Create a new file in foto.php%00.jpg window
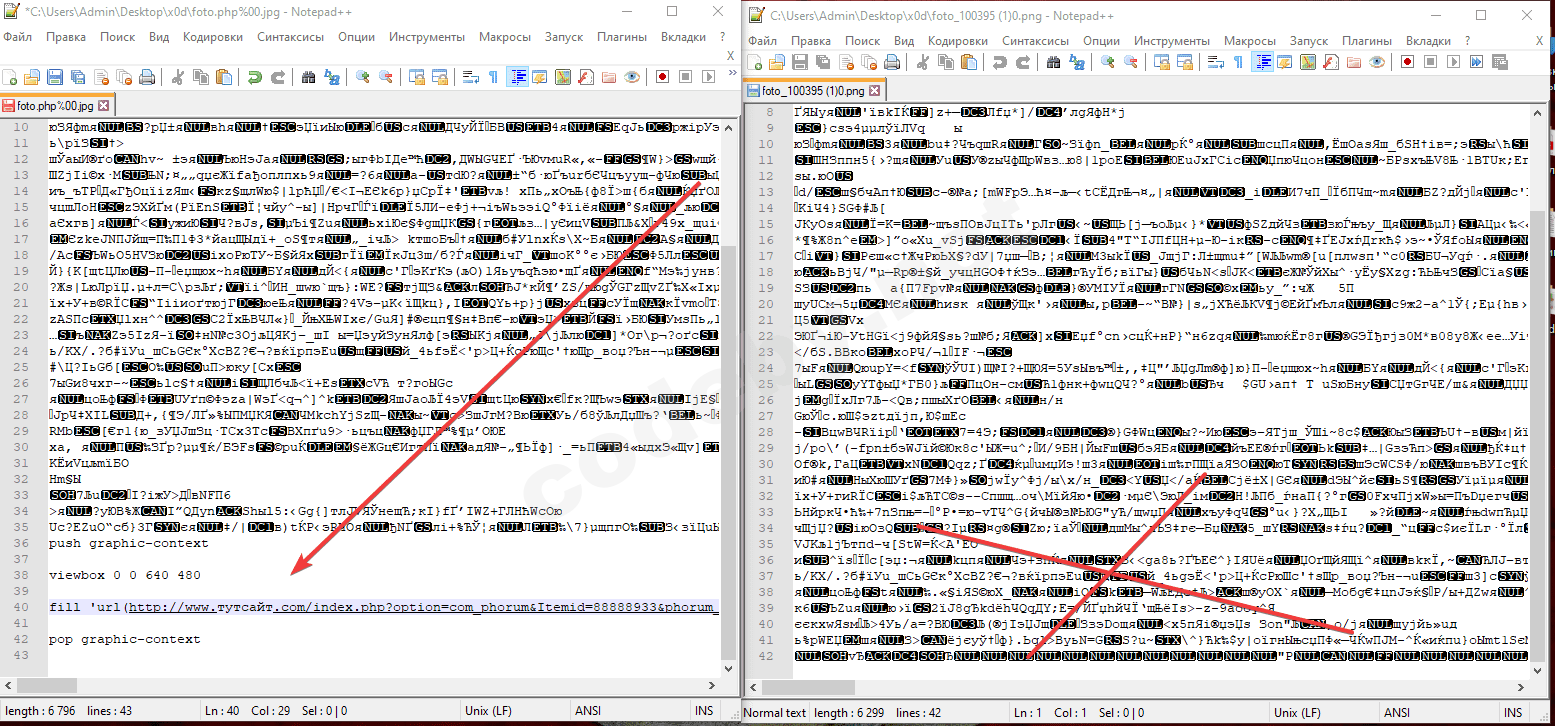 click(11, 77)
